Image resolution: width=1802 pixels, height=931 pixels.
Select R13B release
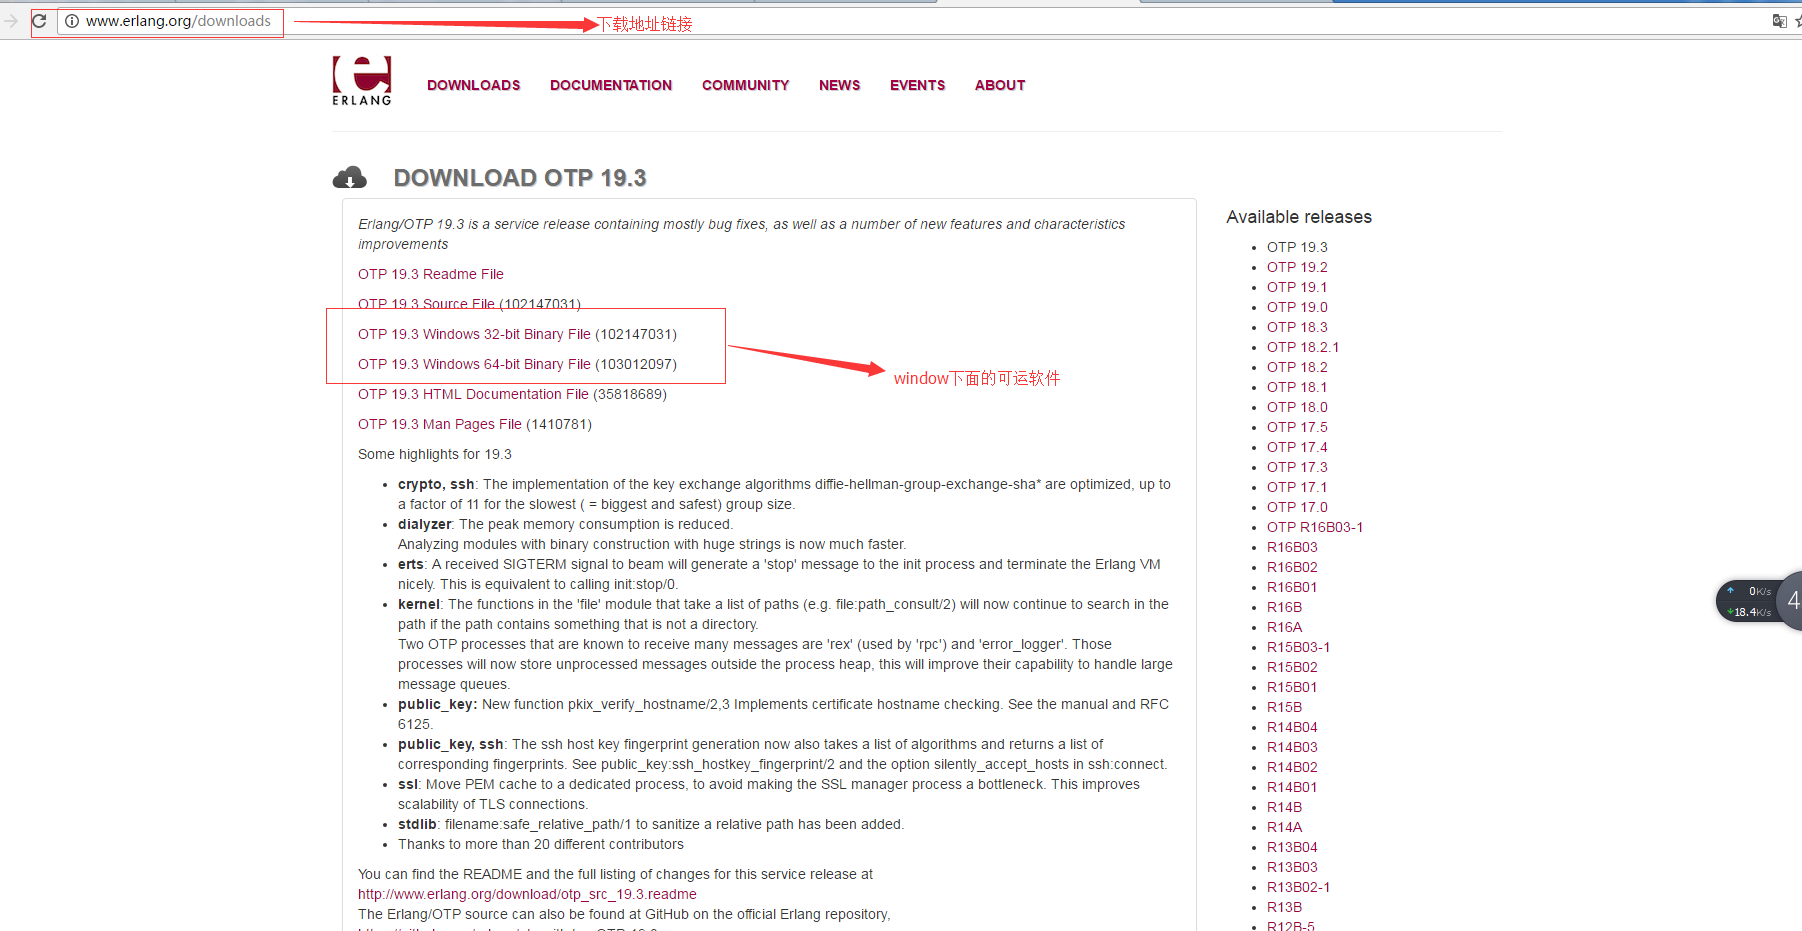(x=1284, y=907)
